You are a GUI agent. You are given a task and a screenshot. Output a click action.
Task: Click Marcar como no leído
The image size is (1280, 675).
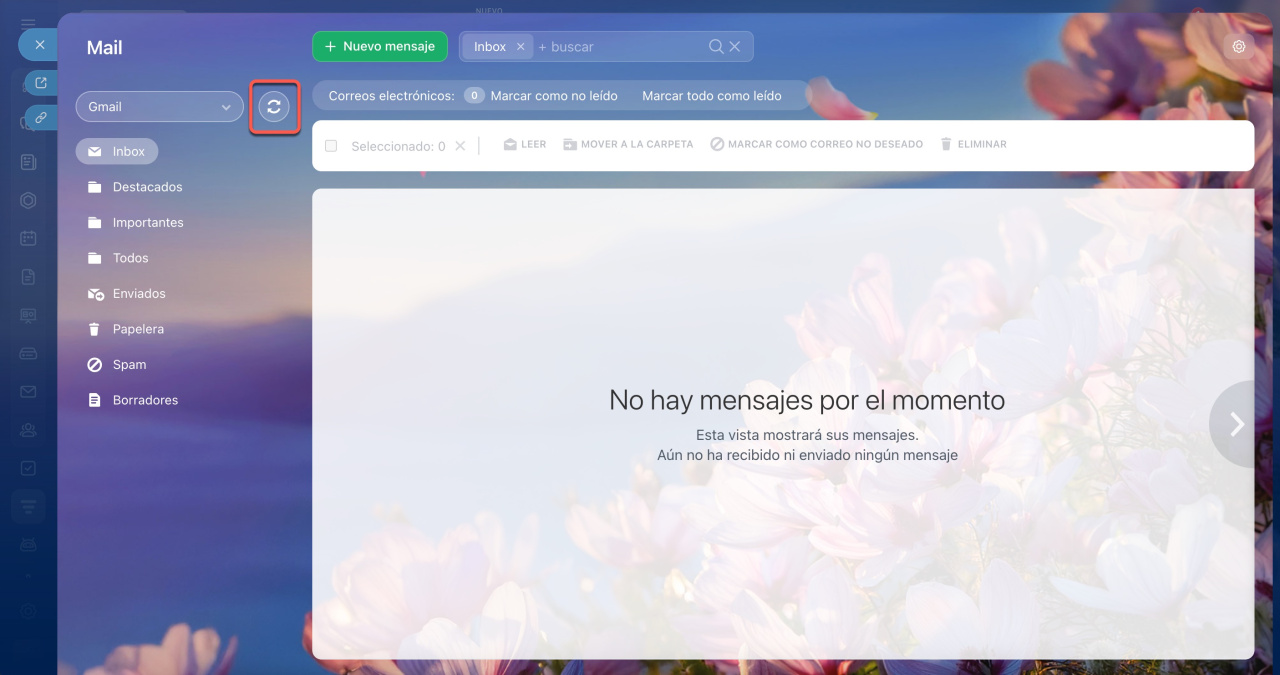point(554,96)
